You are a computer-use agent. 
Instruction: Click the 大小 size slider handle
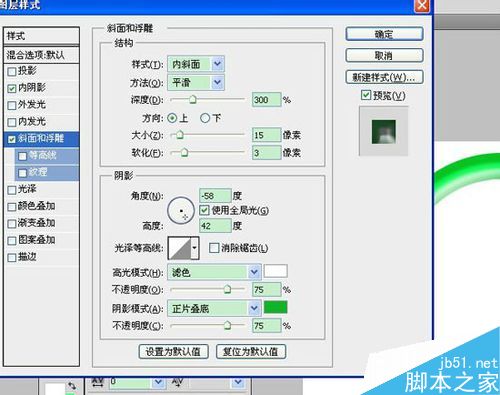(x=180, y=135)
